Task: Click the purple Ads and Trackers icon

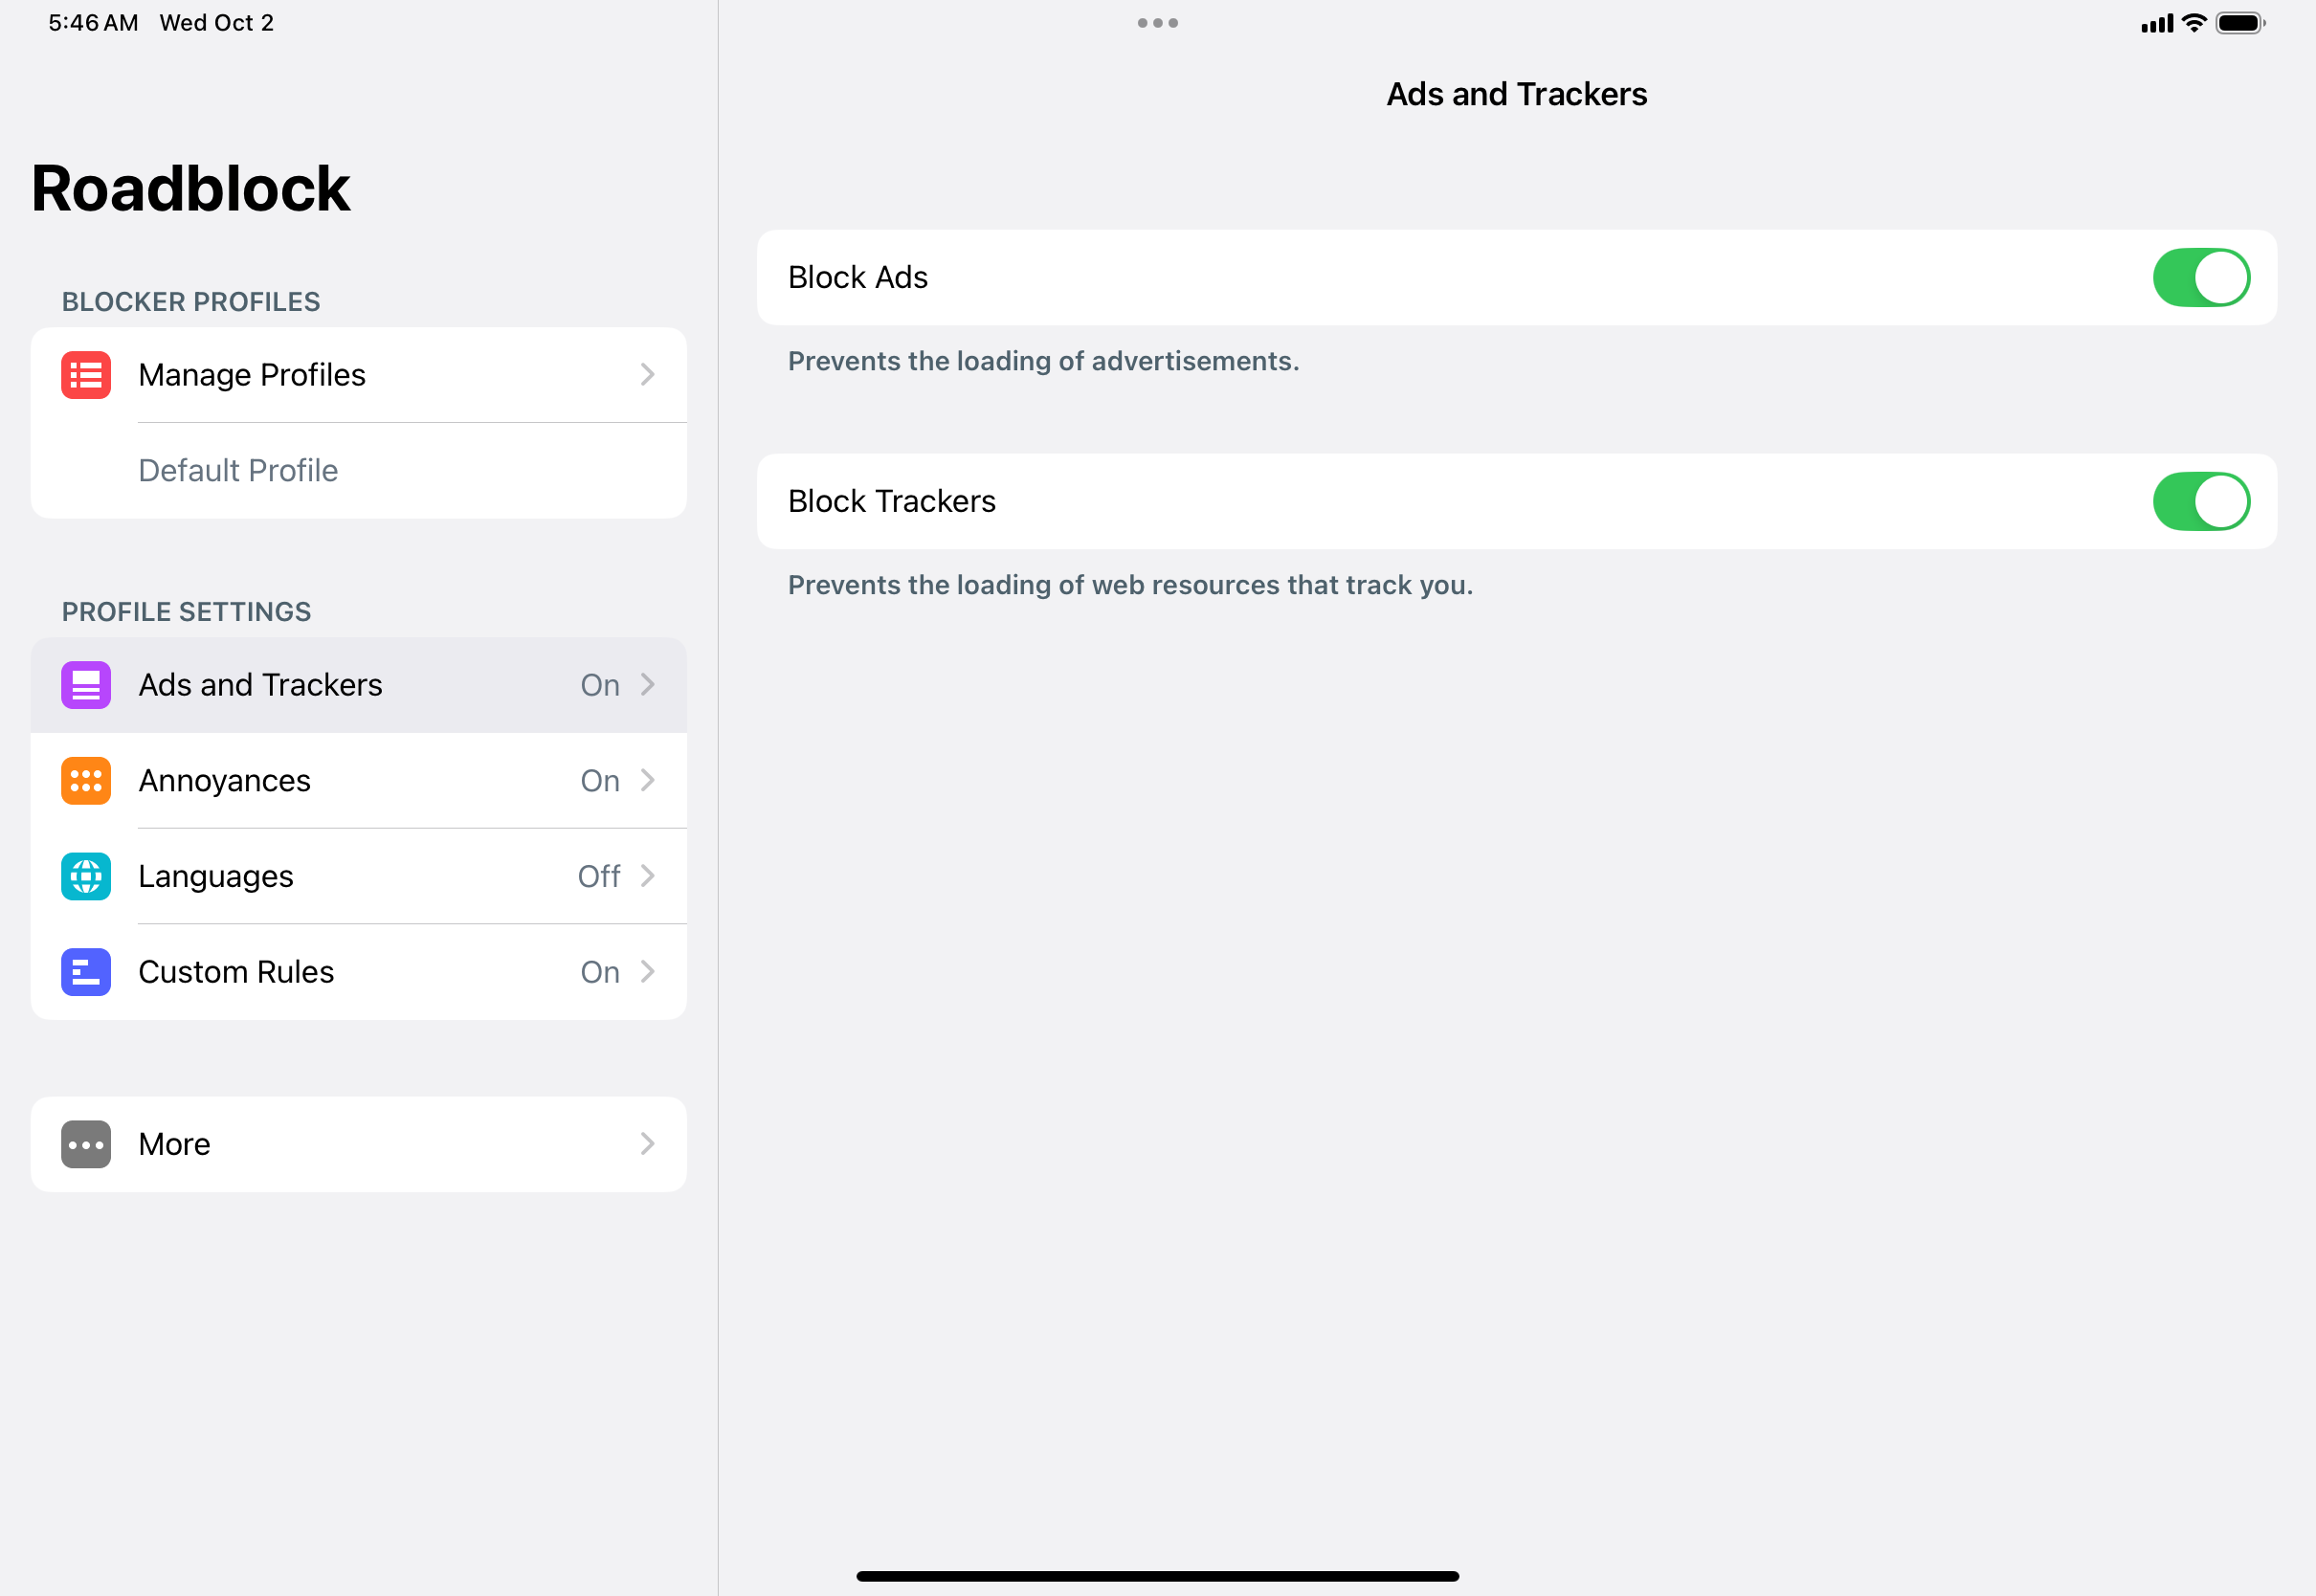Action: [86, 685]
